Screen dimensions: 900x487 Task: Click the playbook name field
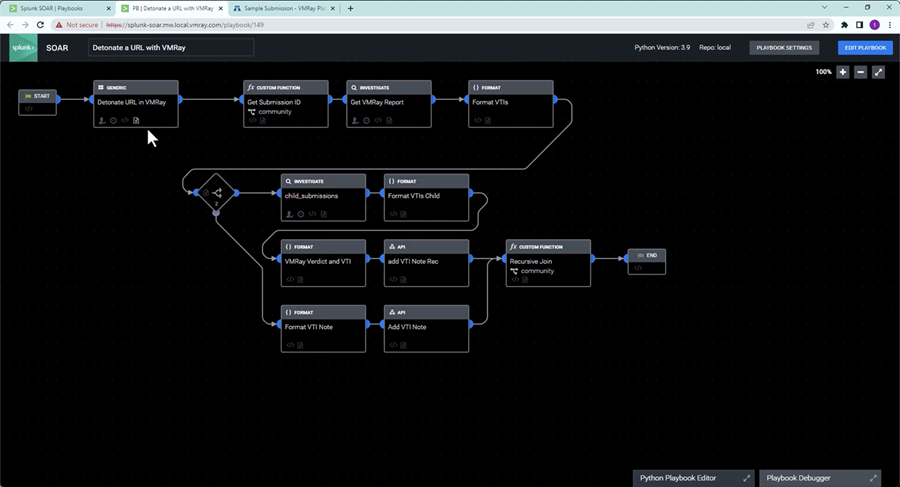pyautogui.click(x=171, y=48)
